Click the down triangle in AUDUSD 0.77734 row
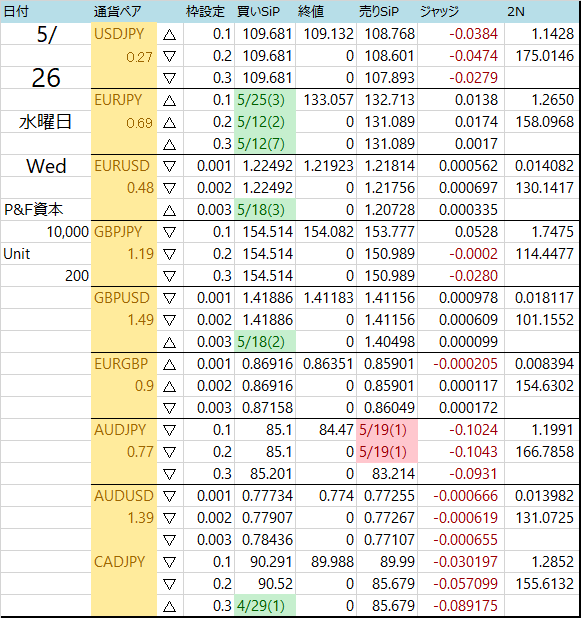This screenshot has width=581, height=618. pos(169,497)
